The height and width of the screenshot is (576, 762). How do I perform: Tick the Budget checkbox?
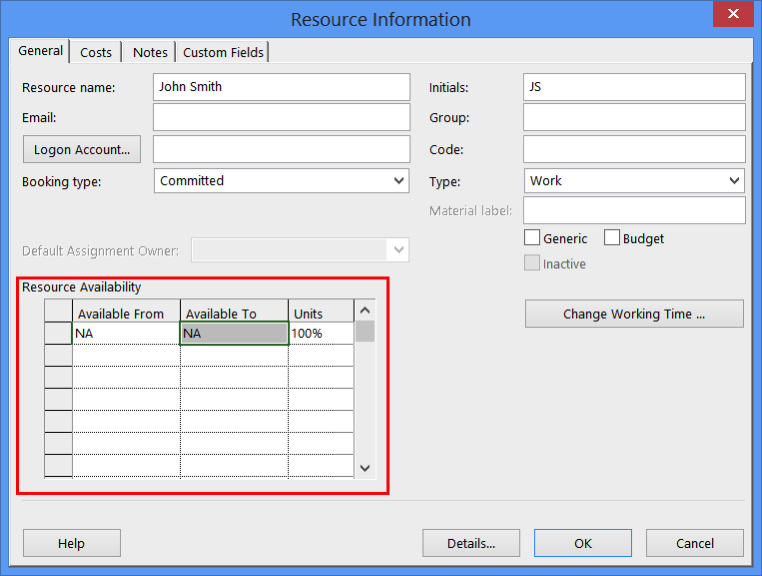pyautogui.click(x=612, y=238)
